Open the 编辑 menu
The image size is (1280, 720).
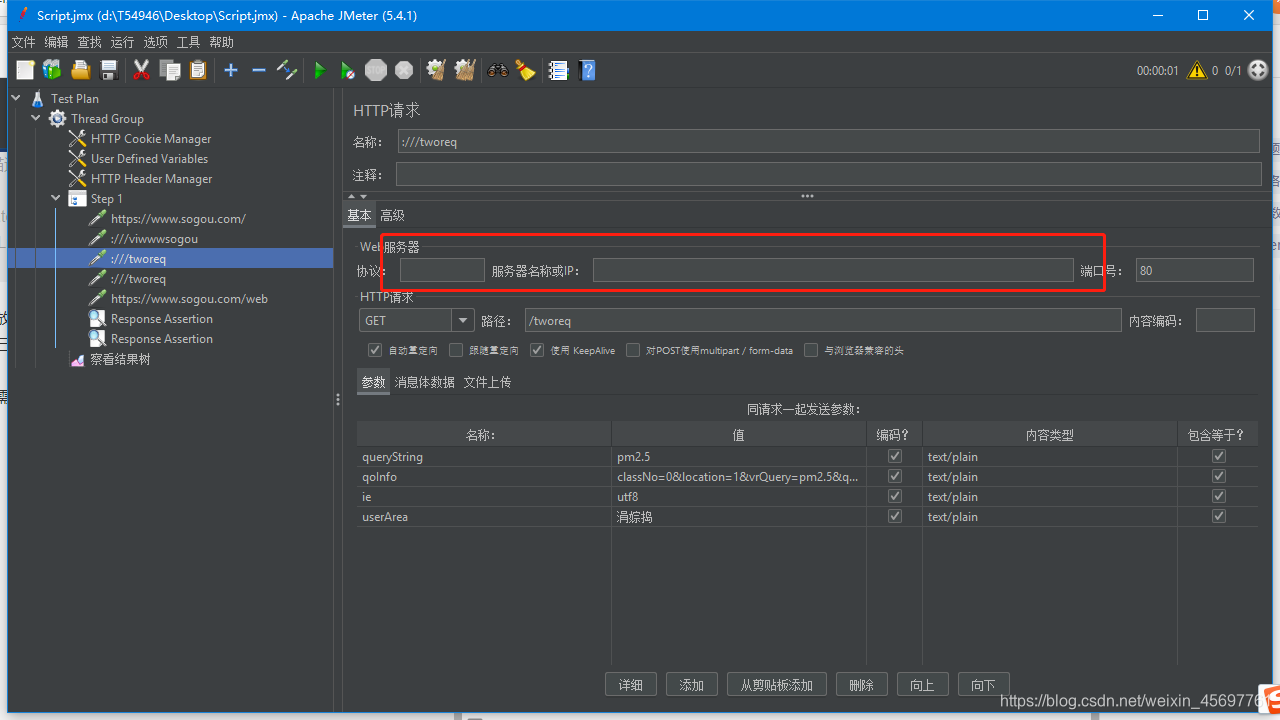click(56, 42)
